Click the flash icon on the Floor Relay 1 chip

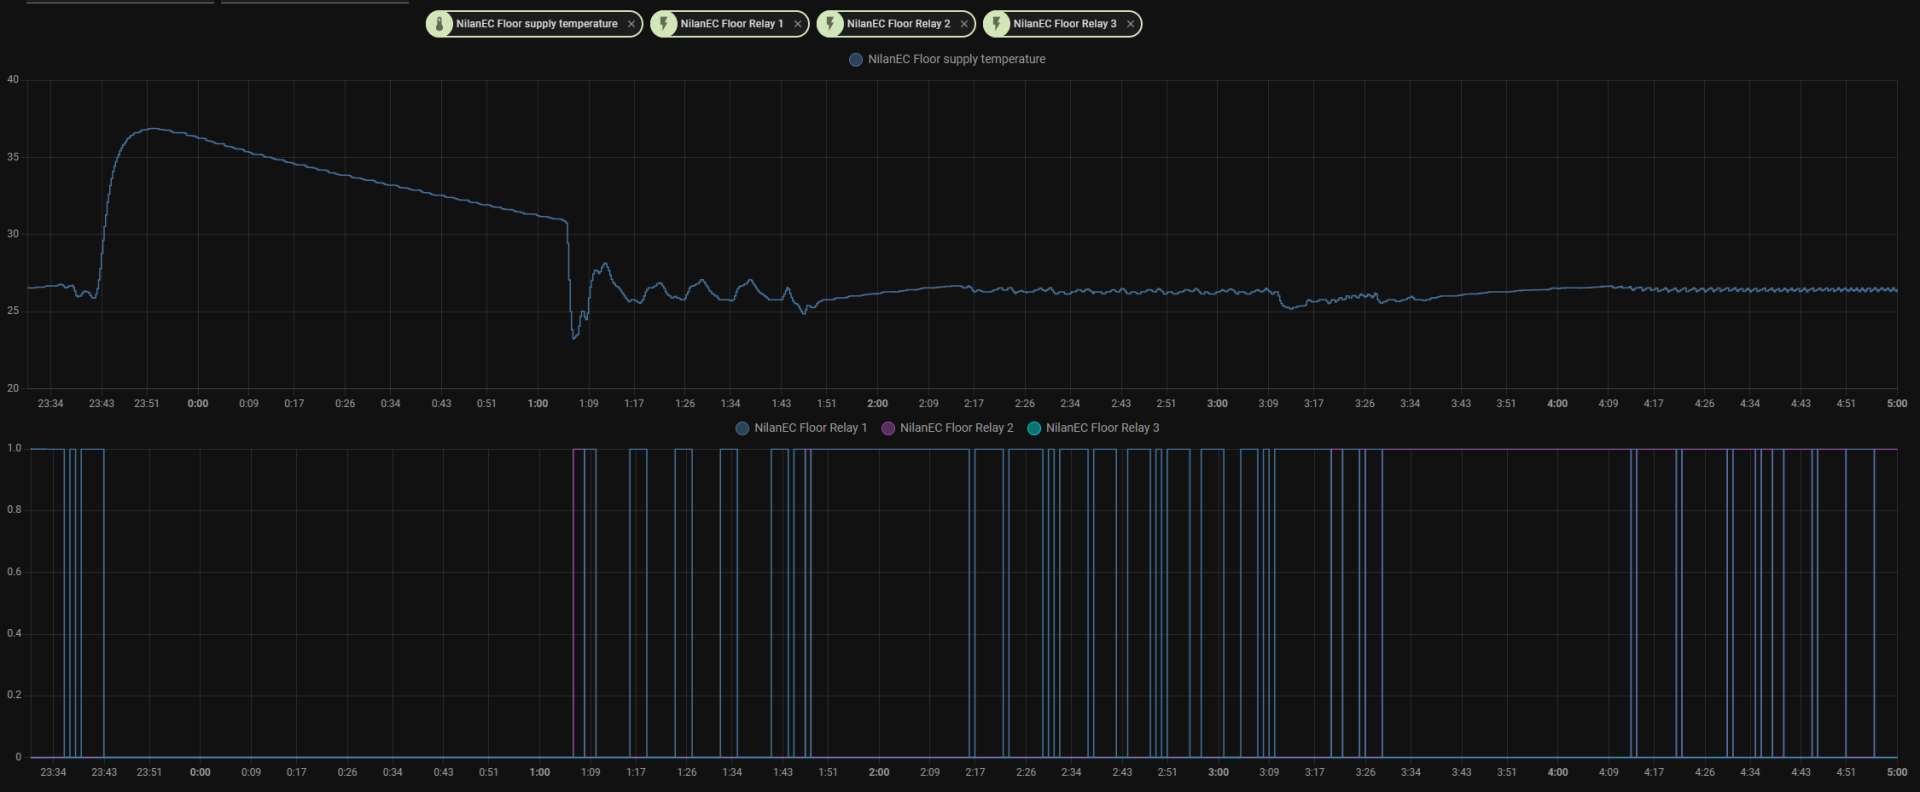pyautogui.click(x=664, y=24)
